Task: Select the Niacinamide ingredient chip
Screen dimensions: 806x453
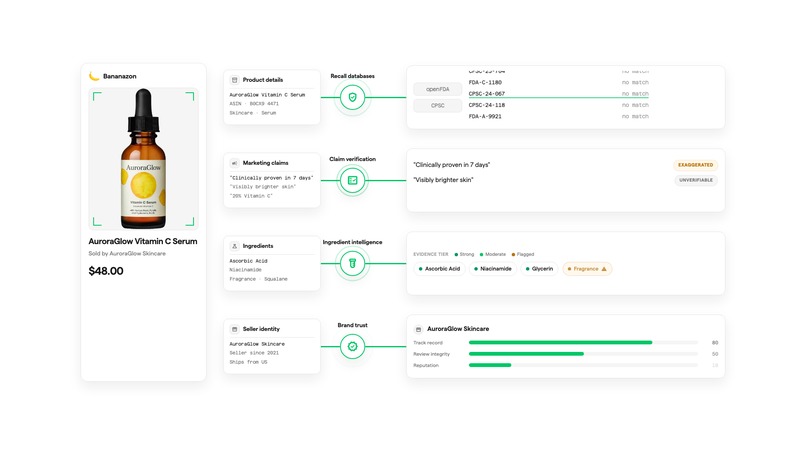Action: click(492, 269)
